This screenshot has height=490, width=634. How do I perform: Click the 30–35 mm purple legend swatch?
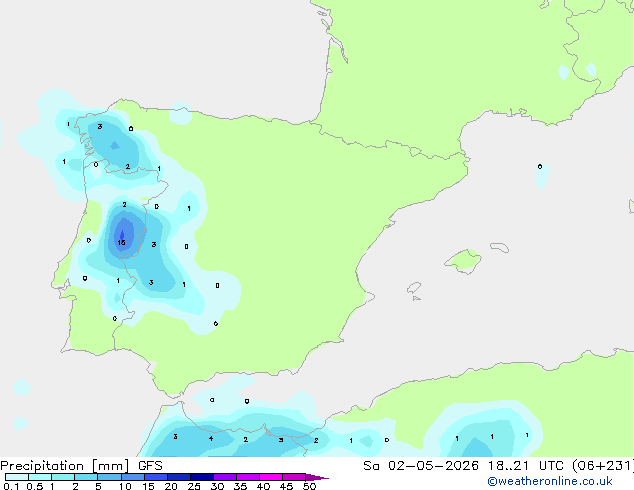[x=225, y=477]
